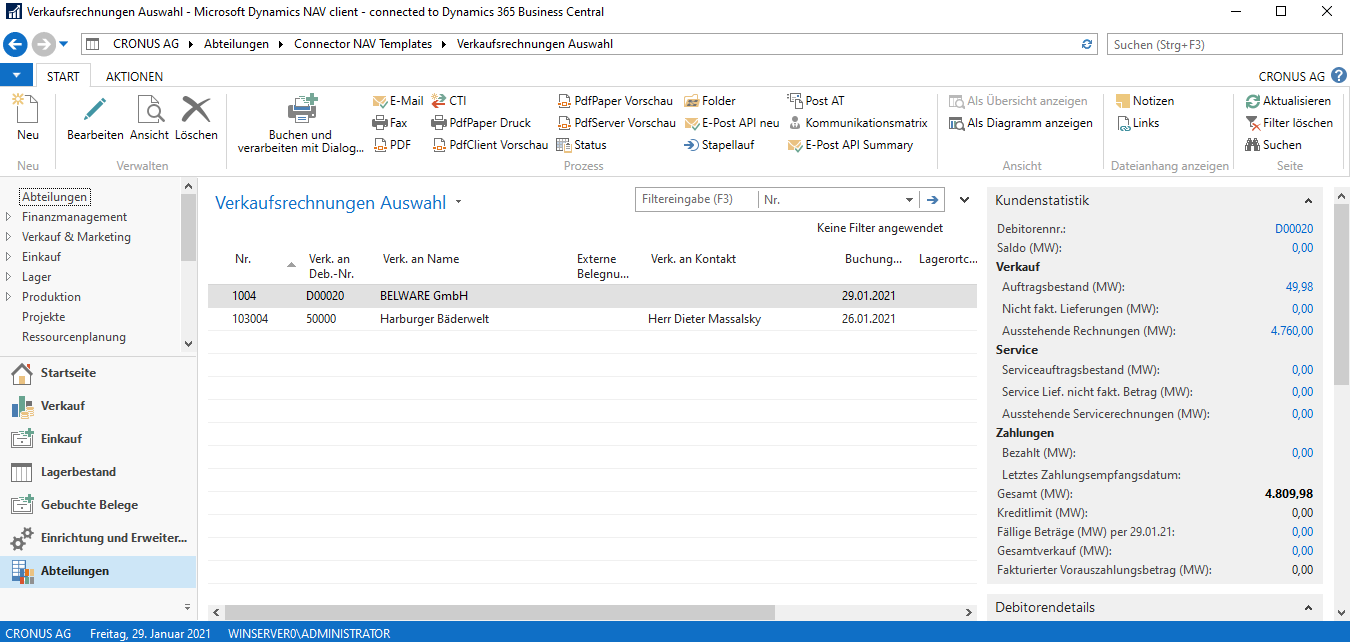Open Lagerbestand navigation item
The width and height of the screenshot is (1350, 642).
pyautogui.click(x=98, y=472)
